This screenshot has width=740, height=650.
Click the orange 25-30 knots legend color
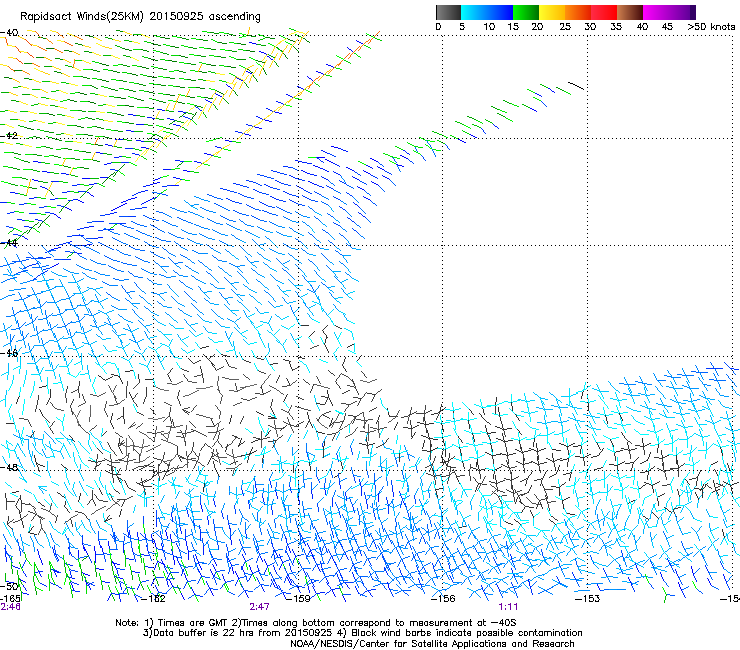pyautogui.click(x=578, y=12)
